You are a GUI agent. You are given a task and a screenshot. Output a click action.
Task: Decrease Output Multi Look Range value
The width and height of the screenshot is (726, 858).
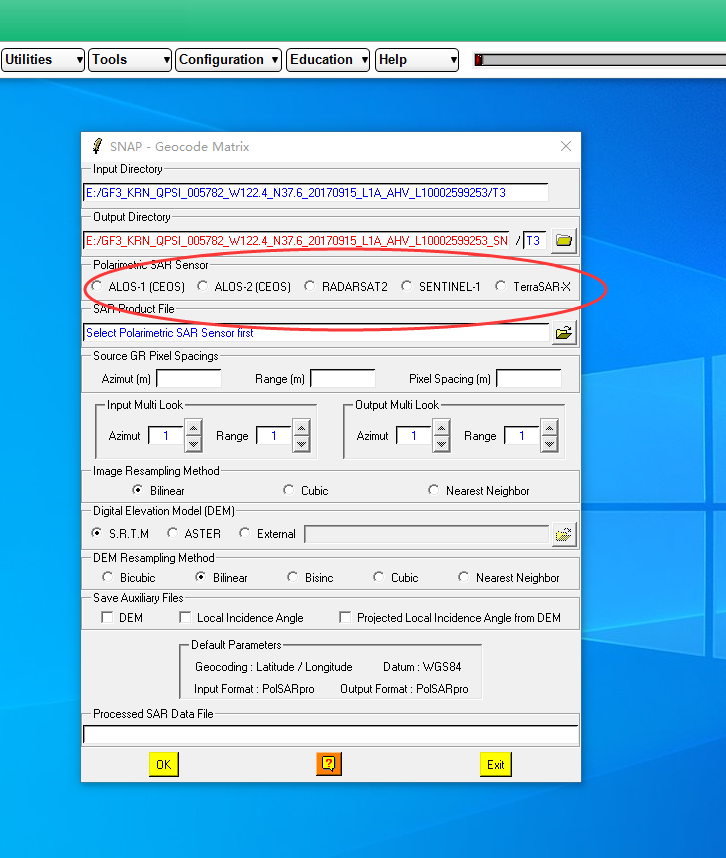pyautogui.click(x=549, y=444)
